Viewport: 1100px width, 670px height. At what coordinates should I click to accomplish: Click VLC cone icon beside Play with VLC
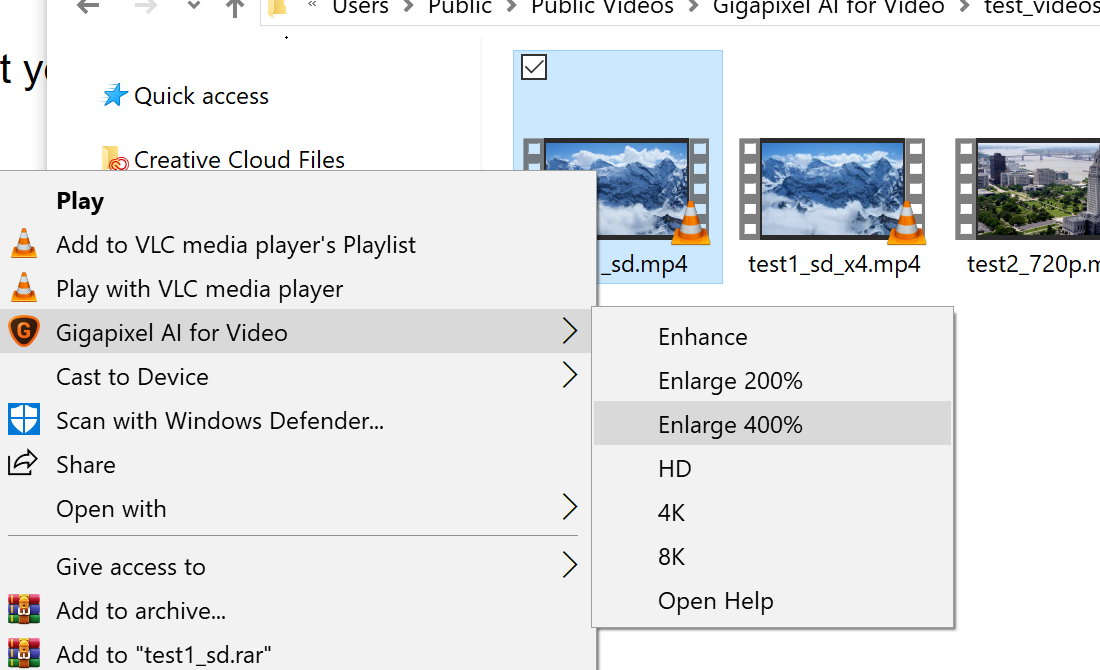coord(24,288)
